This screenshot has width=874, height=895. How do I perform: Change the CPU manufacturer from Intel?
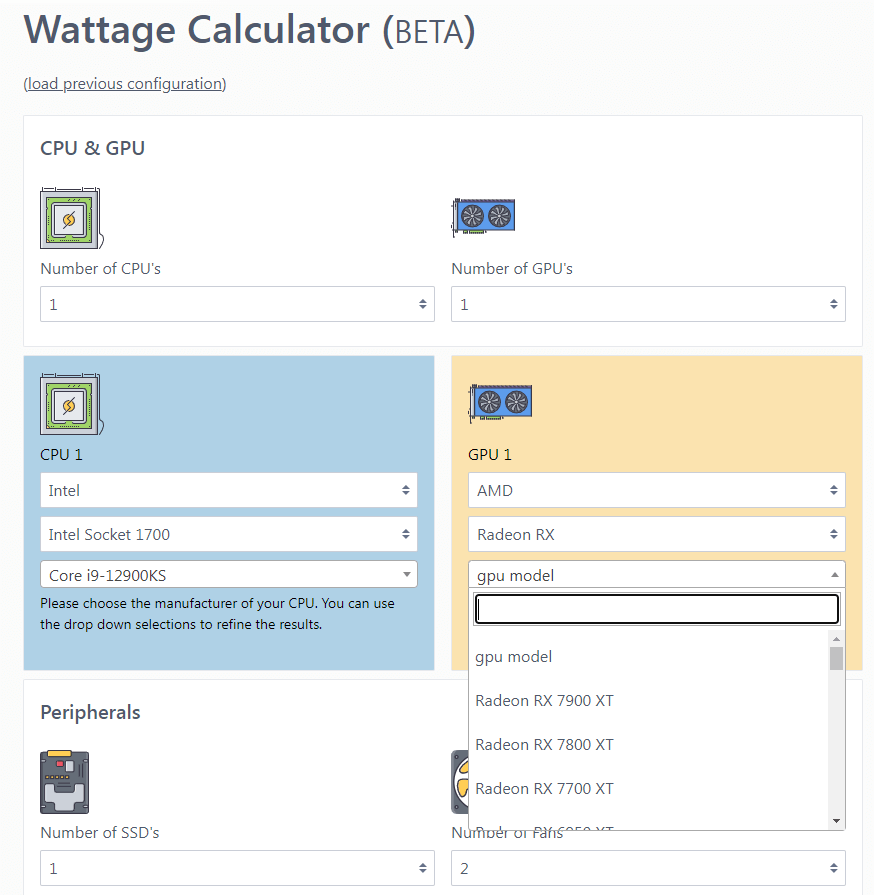click(229, 490)
